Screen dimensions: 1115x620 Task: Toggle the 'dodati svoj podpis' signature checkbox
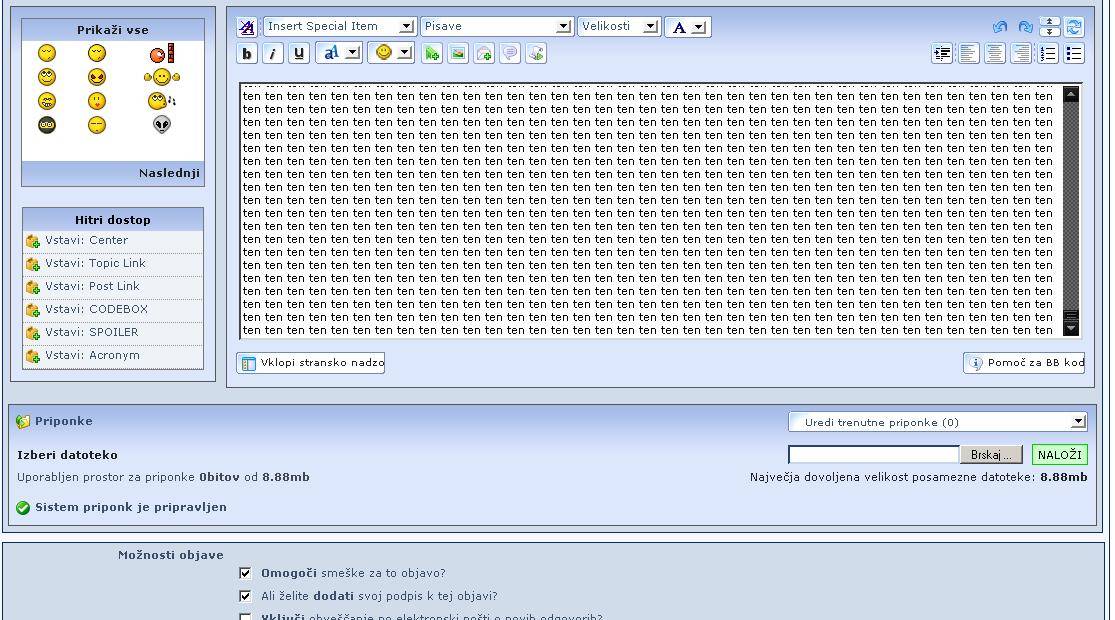point(245,596)
